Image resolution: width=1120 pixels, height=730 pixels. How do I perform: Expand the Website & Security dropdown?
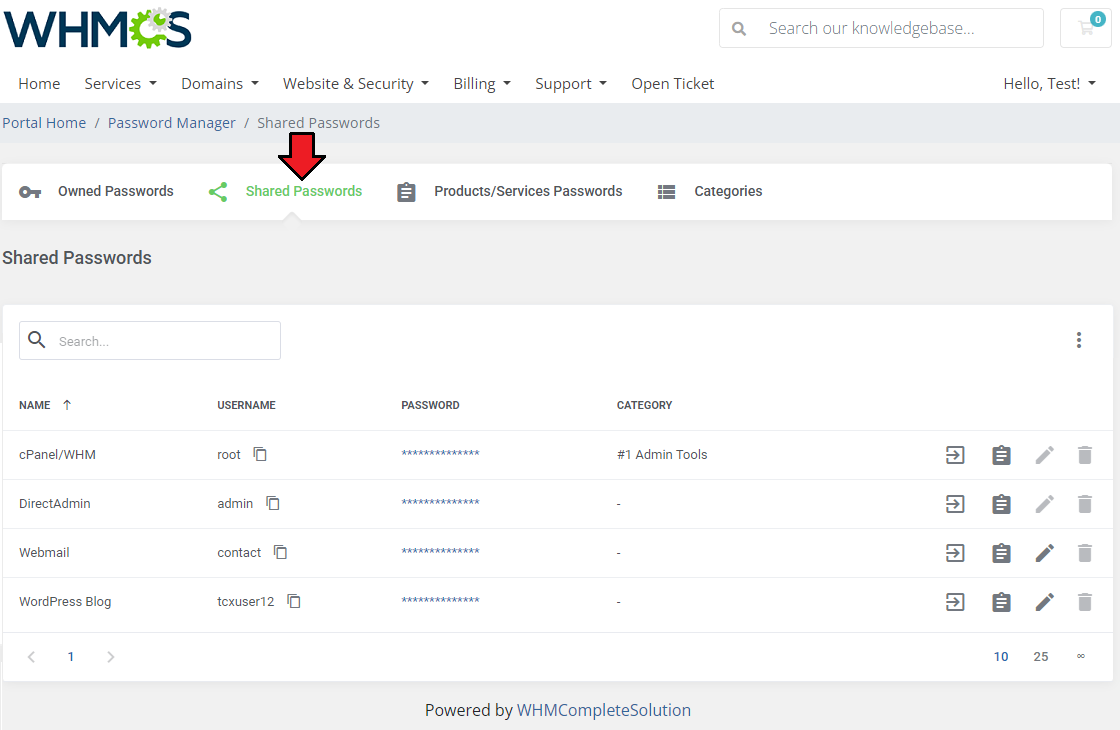pos(356,84)
